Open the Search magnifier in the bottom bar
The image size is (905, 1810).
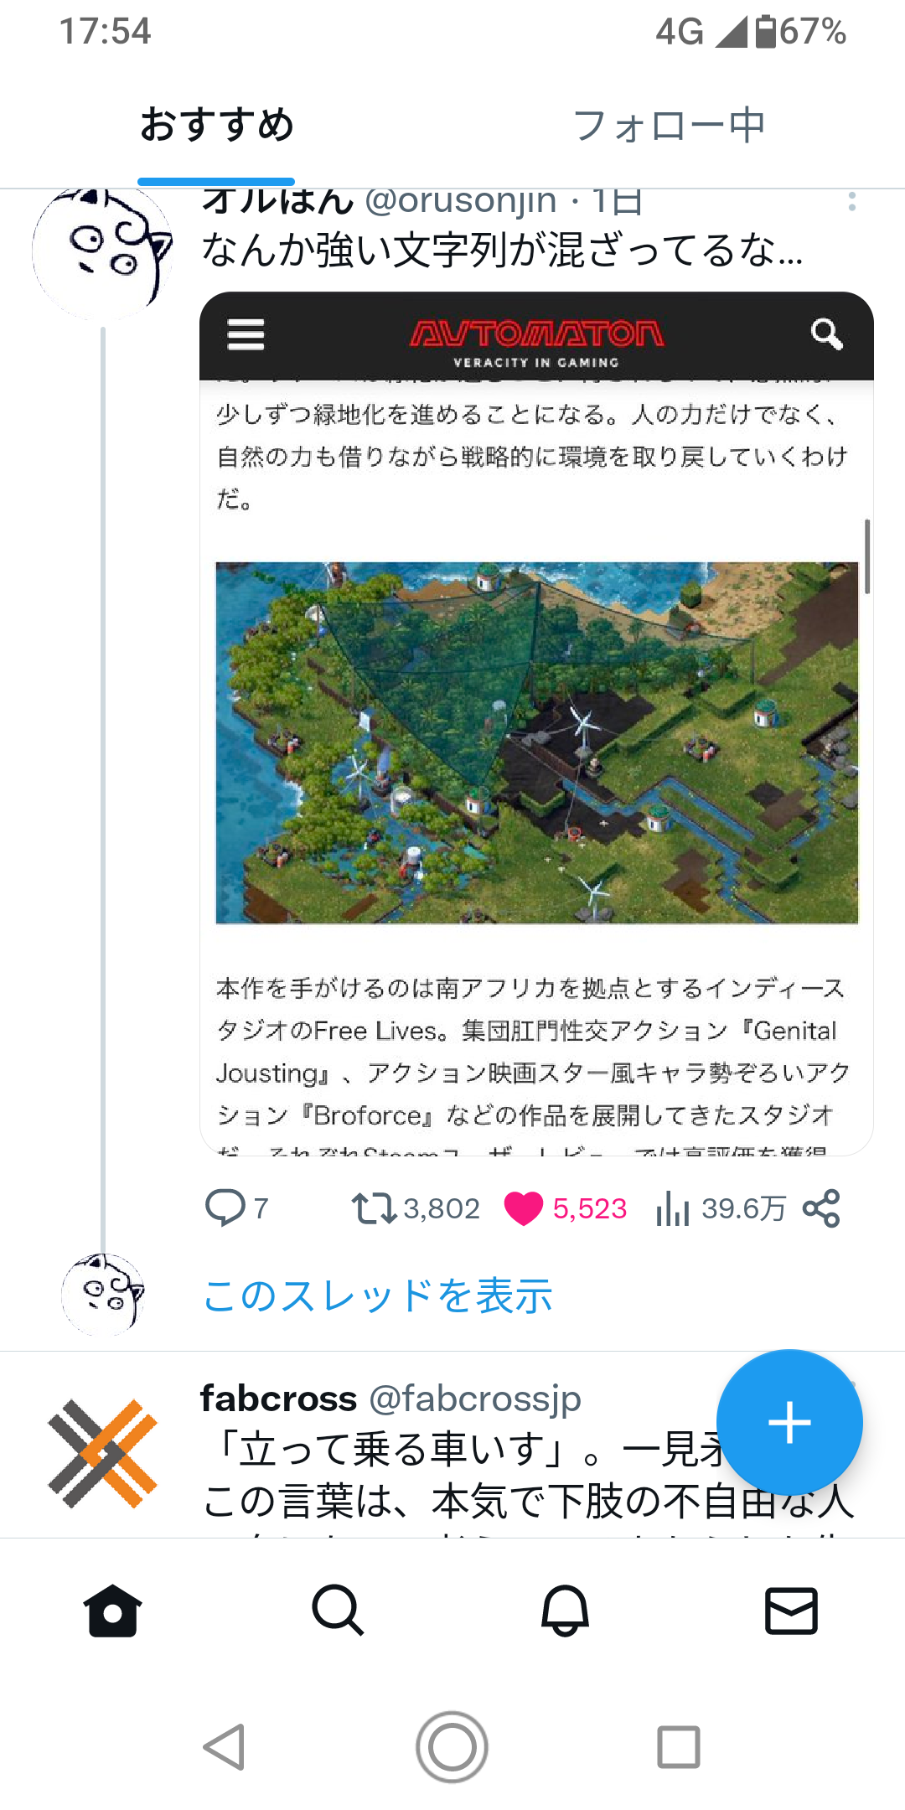[x=338, y=1611]
